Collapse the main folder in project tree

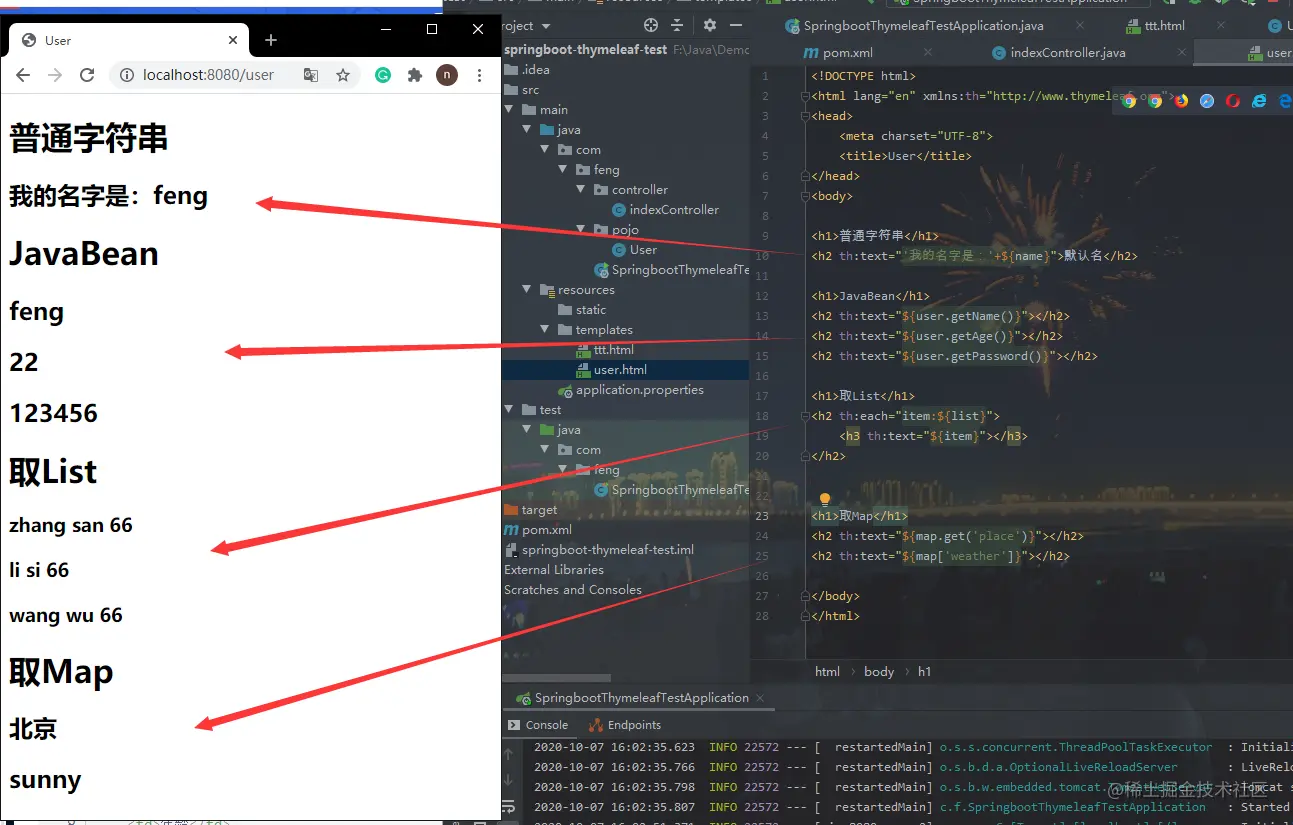510,110
